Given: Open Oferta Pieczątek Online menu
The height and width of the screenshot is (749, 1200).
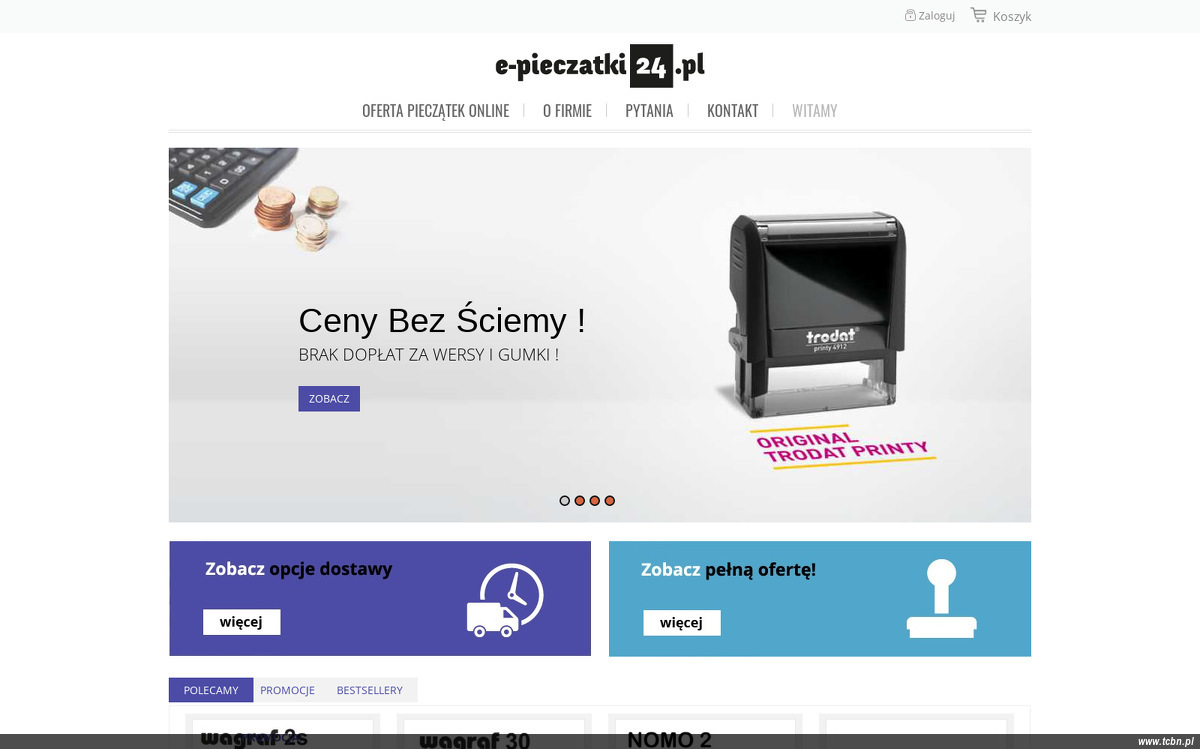Looking at the screenshot, I should 436,111.
